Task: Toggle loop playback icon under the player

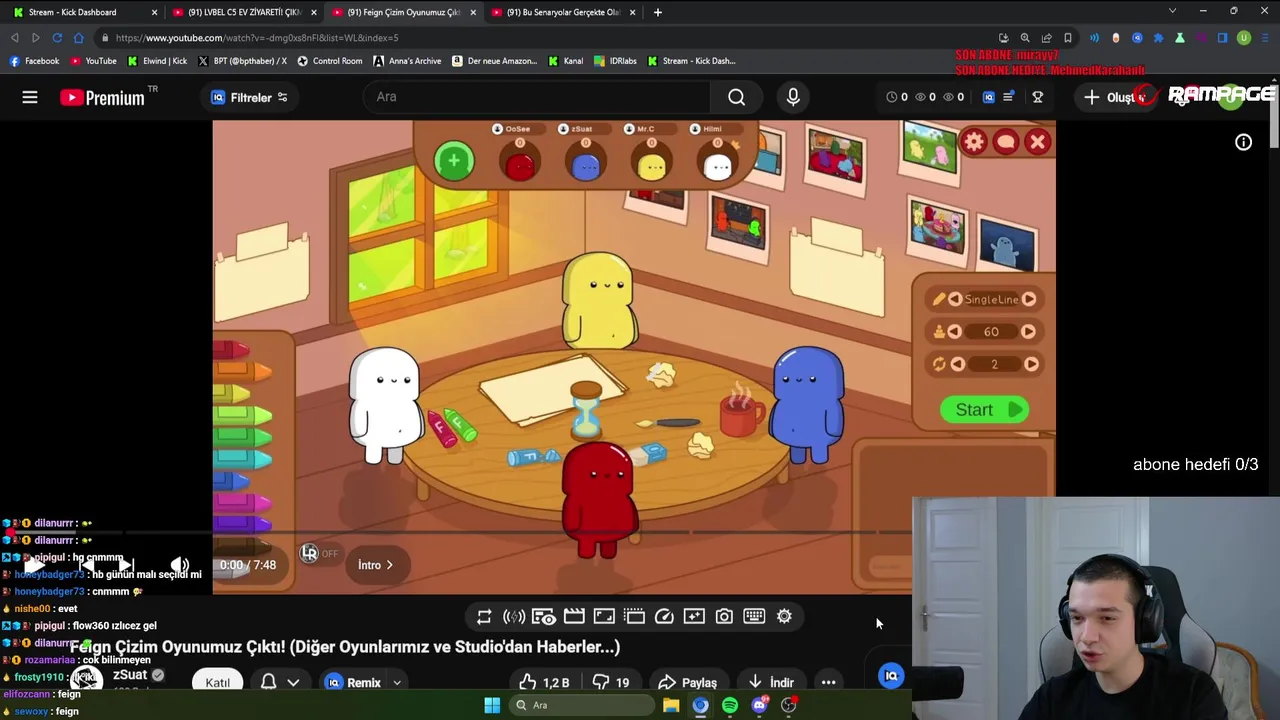Action: click(484, 616)
